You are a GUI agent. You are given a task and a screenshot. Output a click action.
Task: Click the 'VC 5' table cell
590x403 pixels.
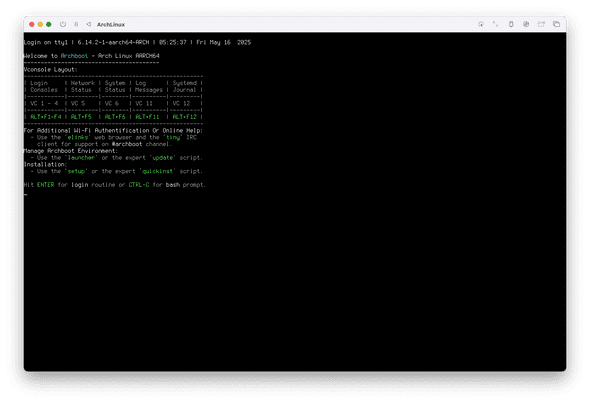click(x=78, y=103)
